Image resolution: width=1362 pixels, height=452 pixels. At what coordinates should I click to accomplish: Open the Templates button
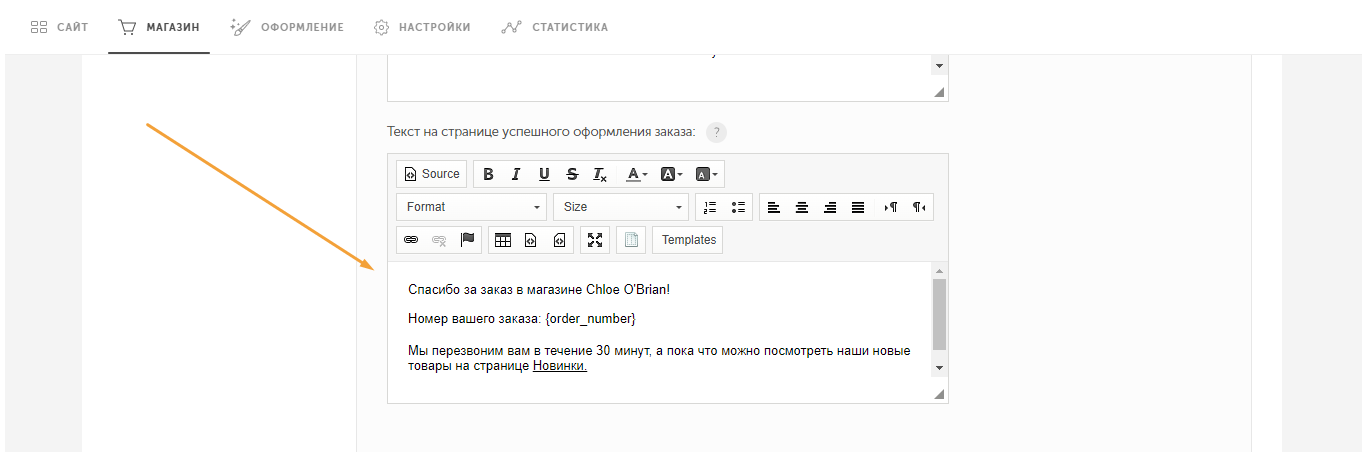click(x=688, y=240)
